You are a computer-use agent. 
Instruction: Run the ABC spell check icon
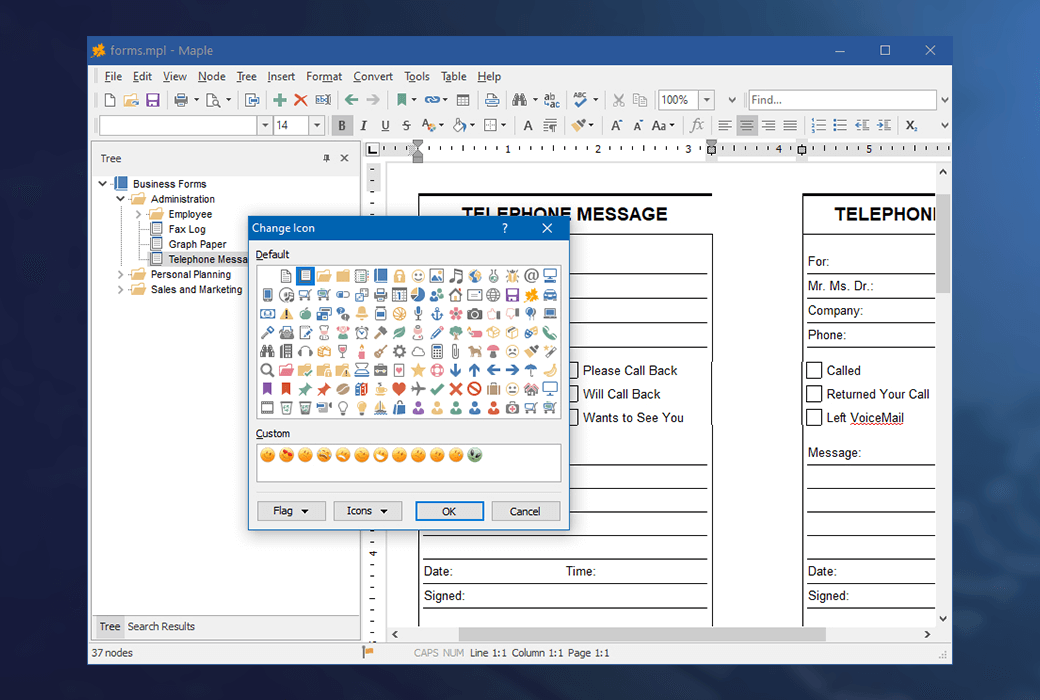(x=580, y=100)
